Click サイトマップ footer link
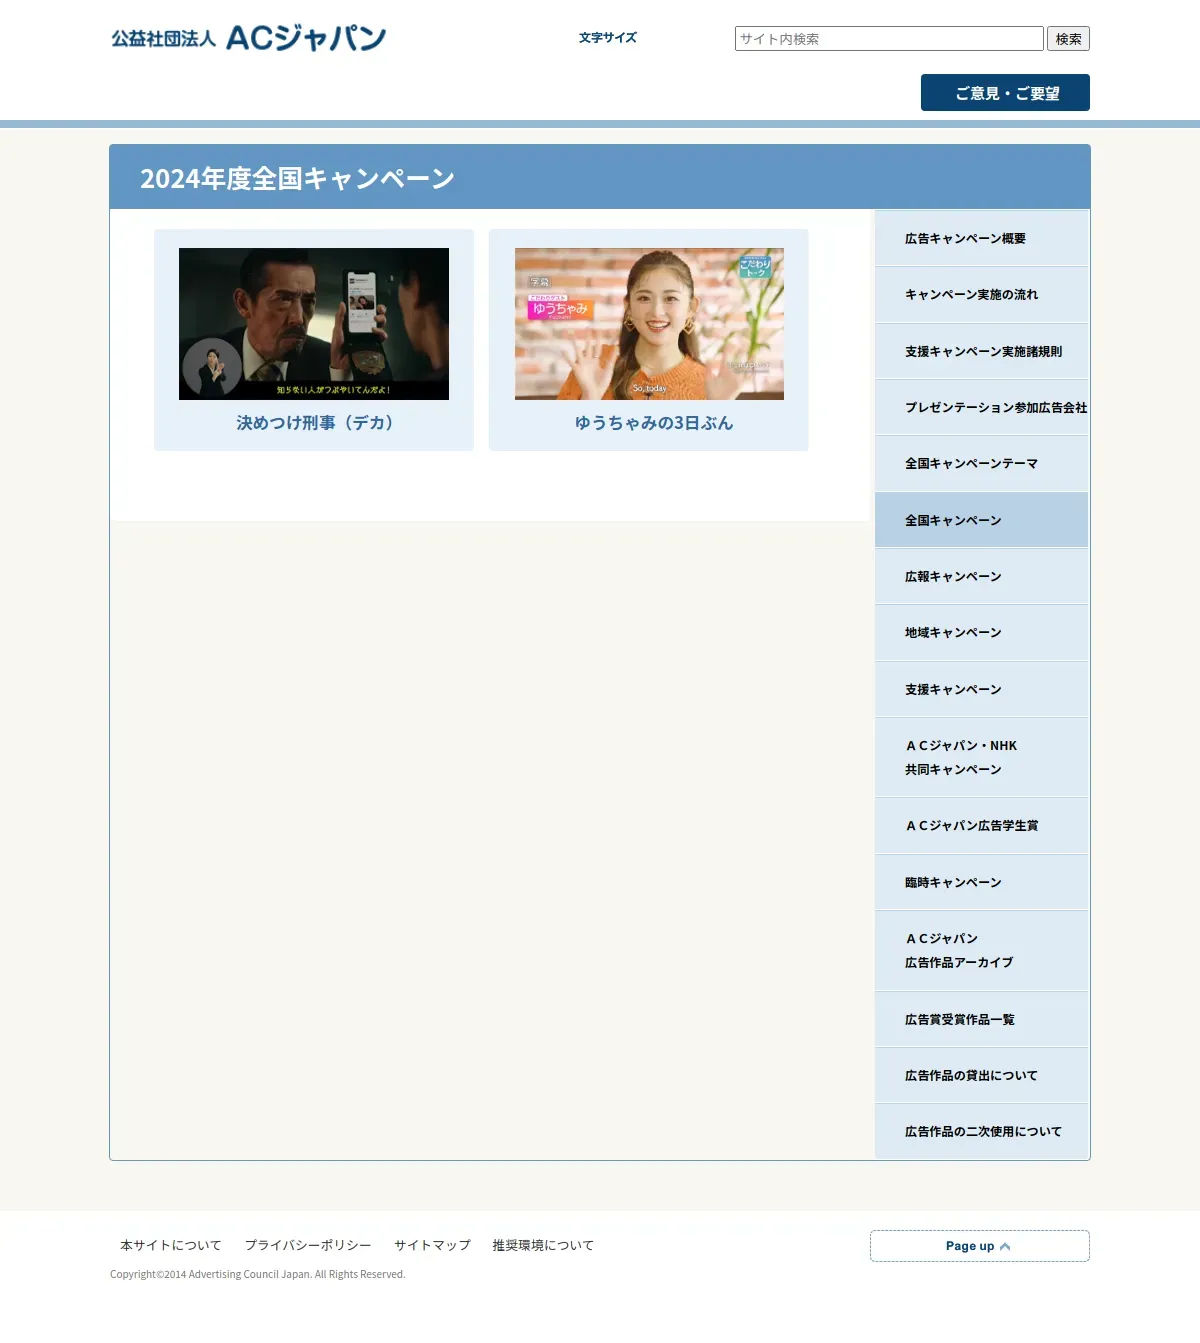Screen dimensions: 1200x1343 432,1245
